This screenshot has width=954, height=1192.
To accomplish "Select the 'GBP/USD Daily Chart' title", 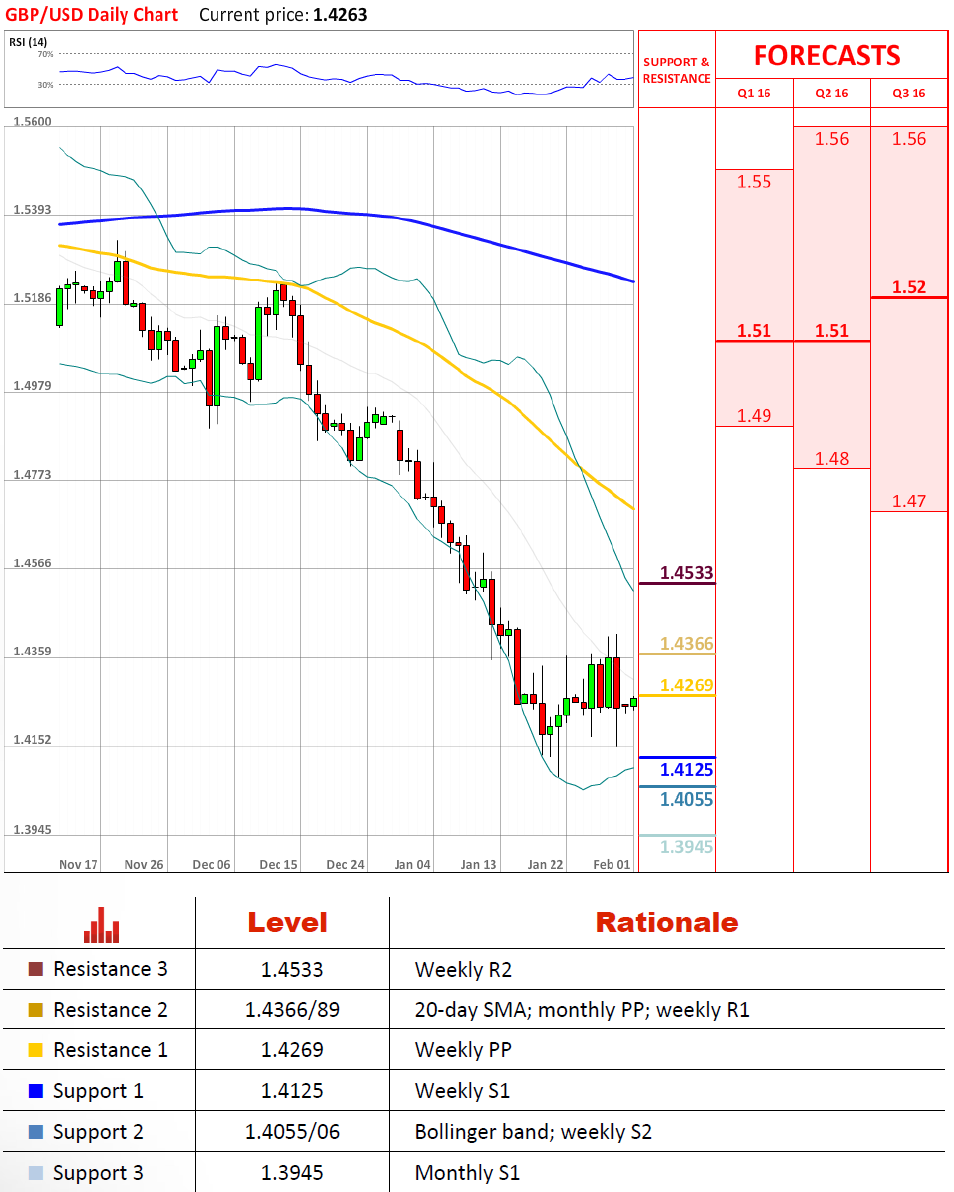I will [91, 15].
